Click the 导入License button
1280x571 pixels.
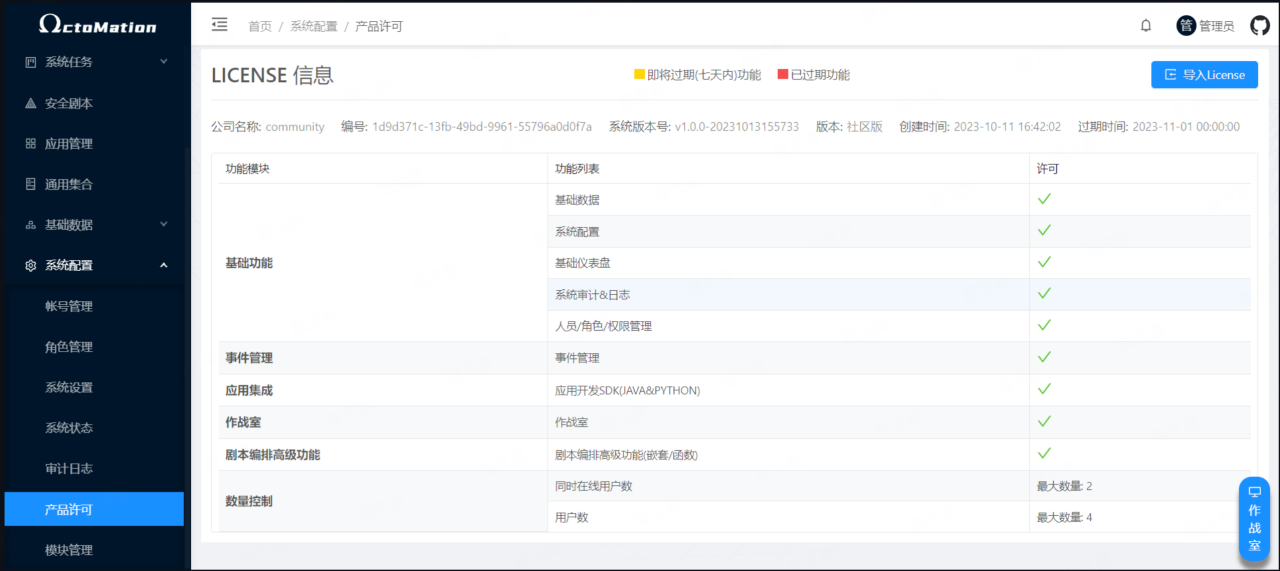coord(1204,75)
